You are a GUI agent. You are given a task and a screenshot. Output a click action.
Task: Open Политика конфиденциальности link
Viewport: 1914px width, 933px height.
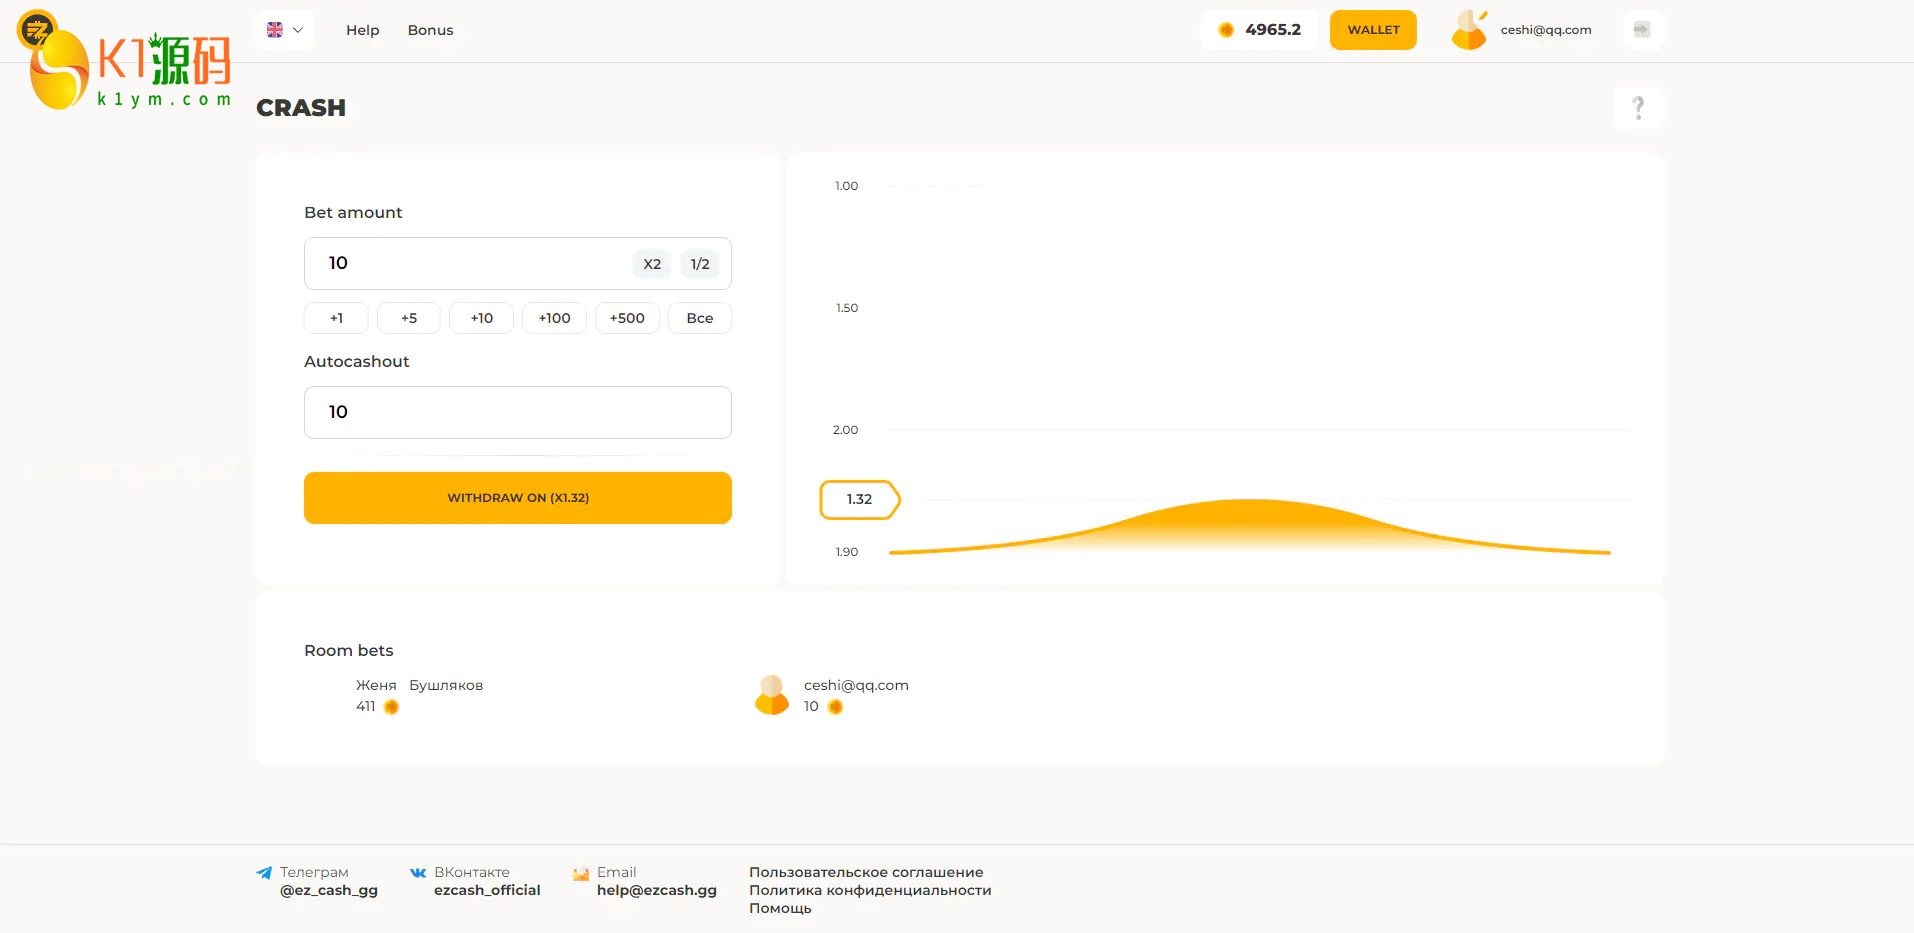pyautogui.click(x=870, y=890)
